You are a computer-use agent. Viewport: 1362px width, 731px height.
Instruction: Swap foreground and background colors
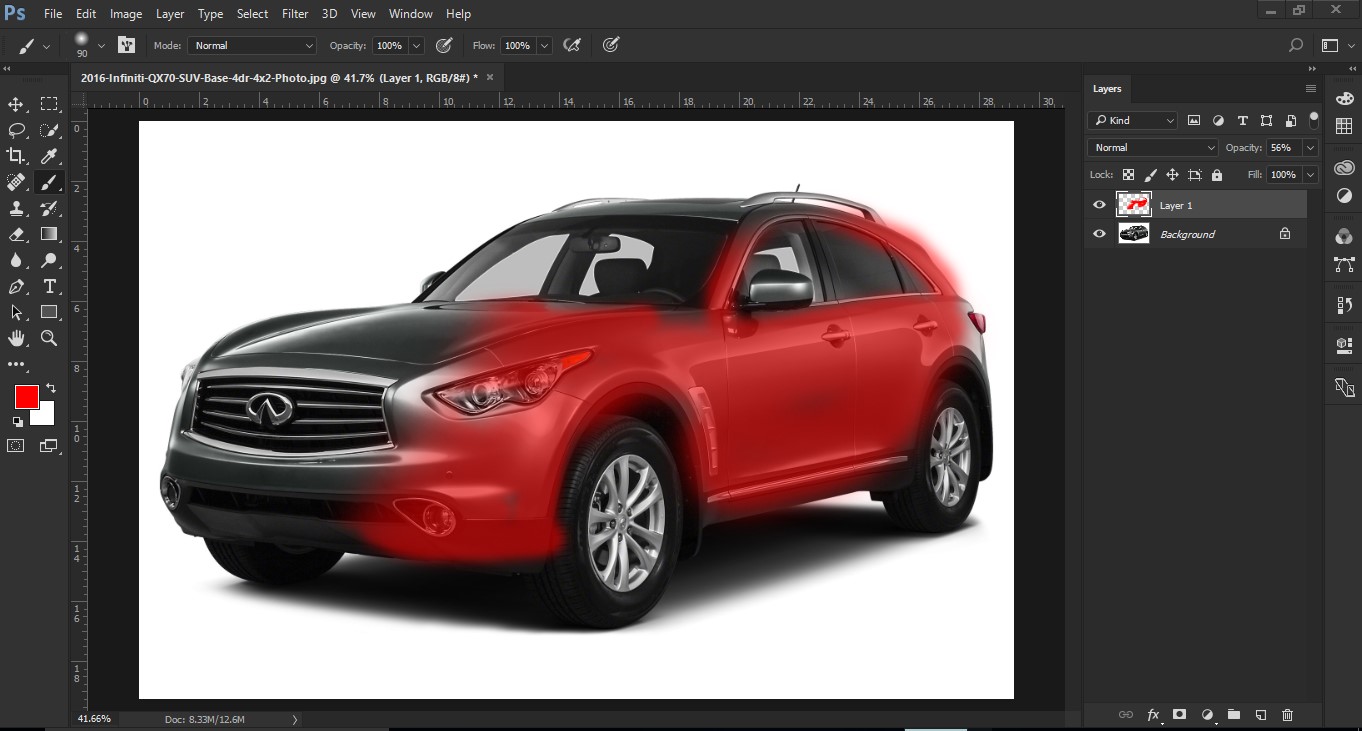50,388
